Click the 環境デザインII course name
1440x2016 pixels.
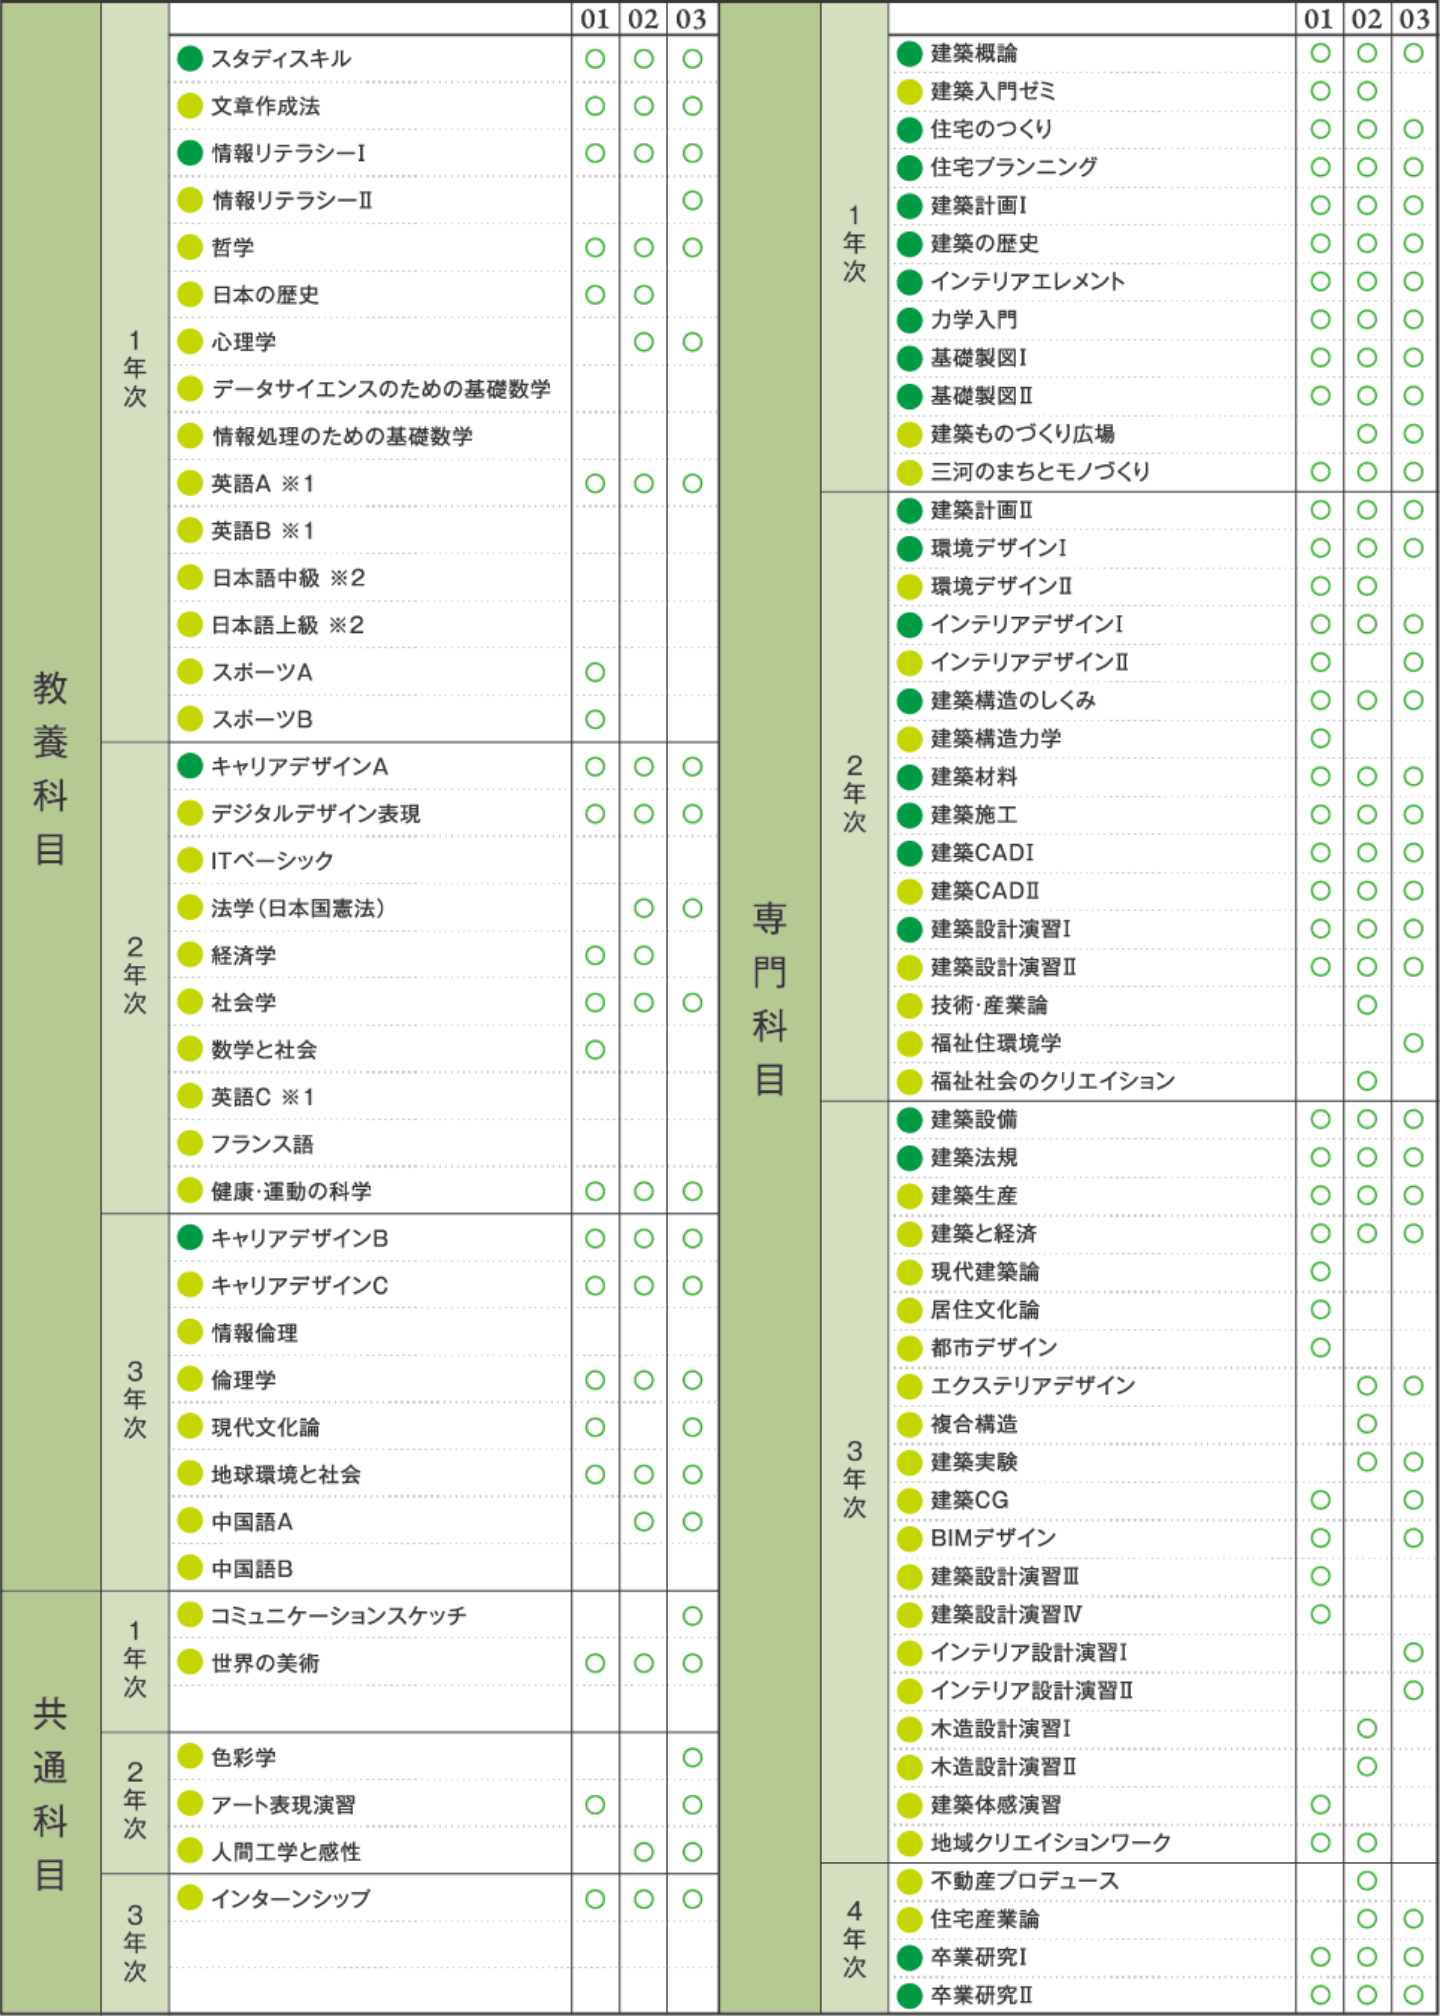(1001, 586)
